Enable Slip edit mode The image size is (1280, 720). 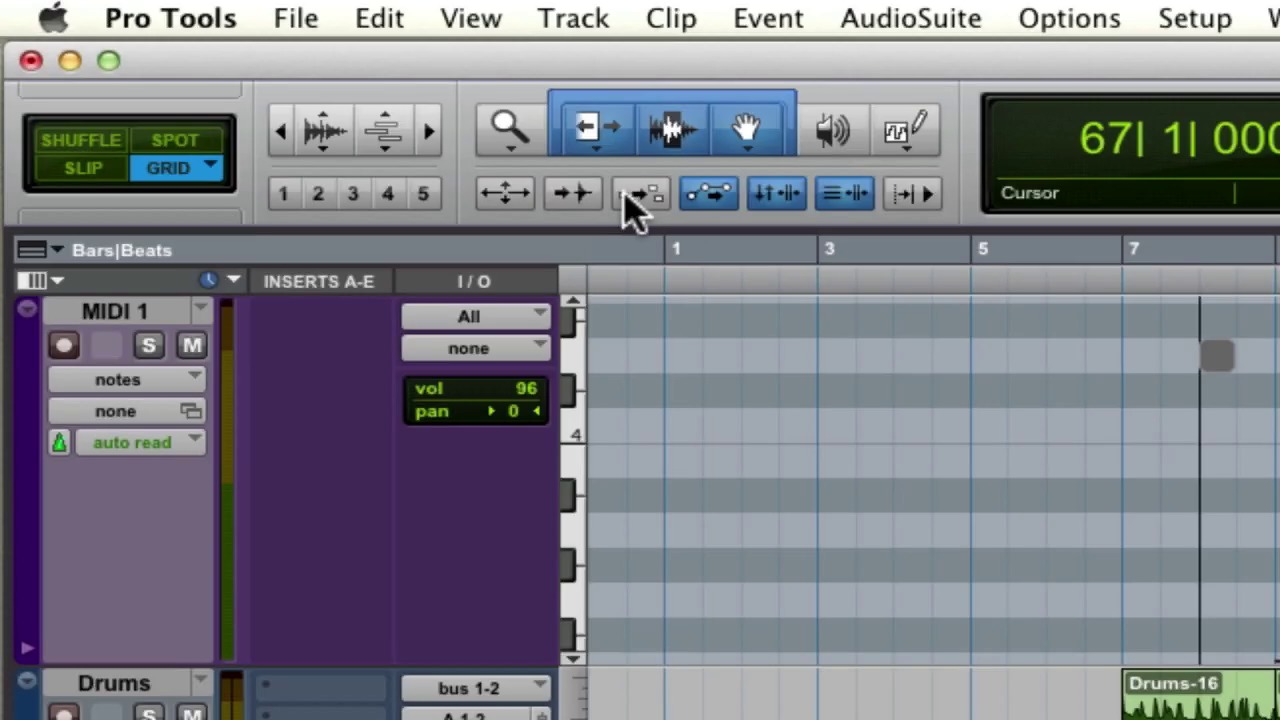(x=82, y=168)
